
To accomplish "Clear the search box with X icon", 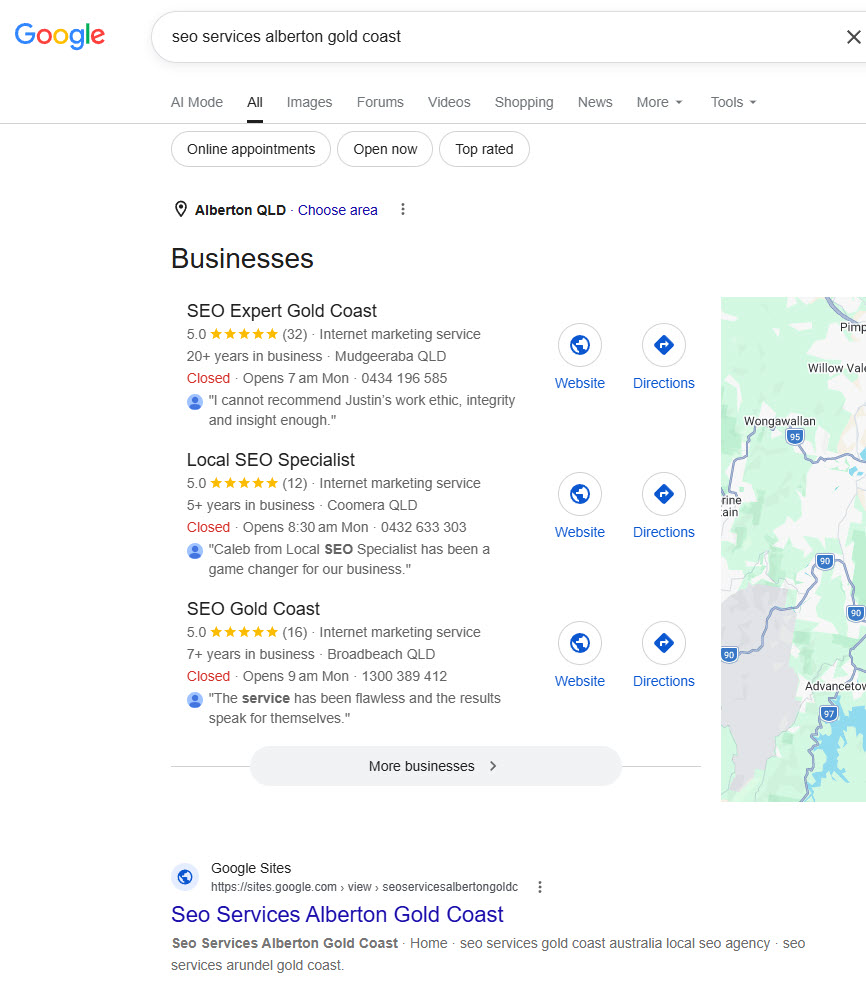I will [x=853, y=37].
